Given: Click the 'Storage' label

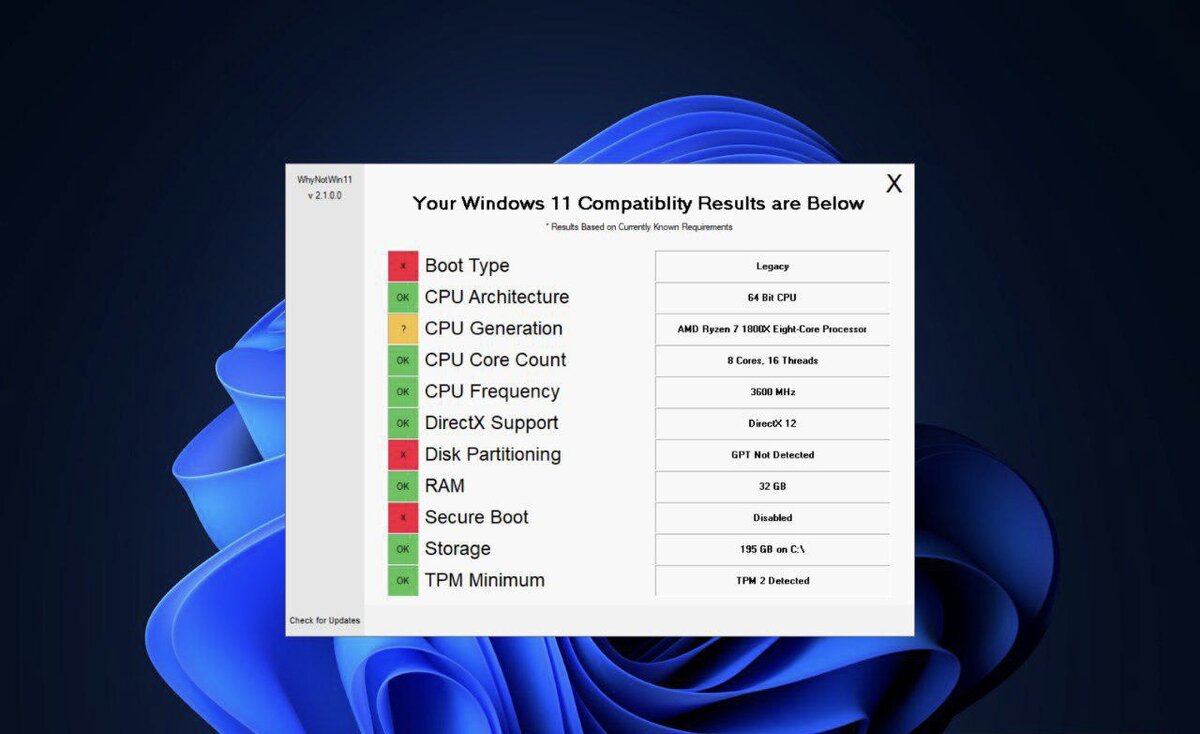Looking at the screenshot, I should [458, 549].
